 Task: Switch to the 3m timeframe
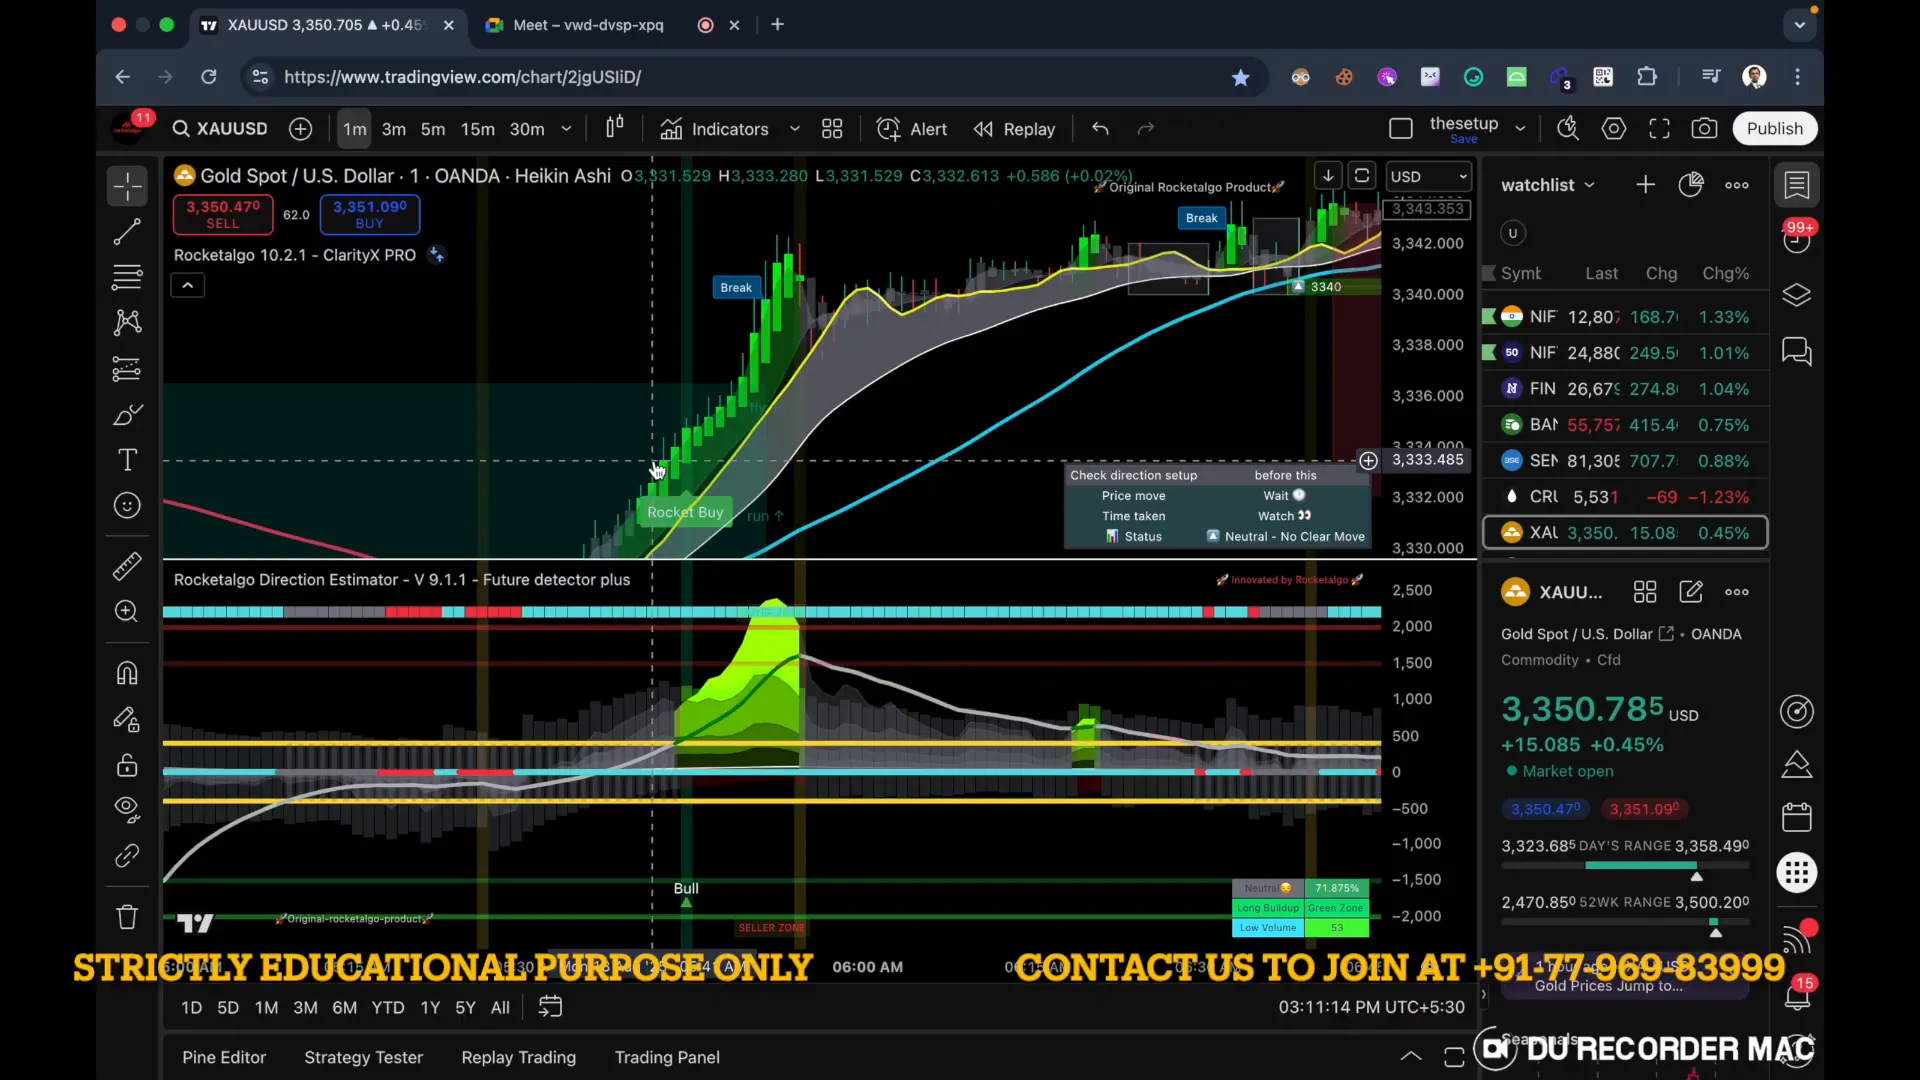(x=394, y=129)
